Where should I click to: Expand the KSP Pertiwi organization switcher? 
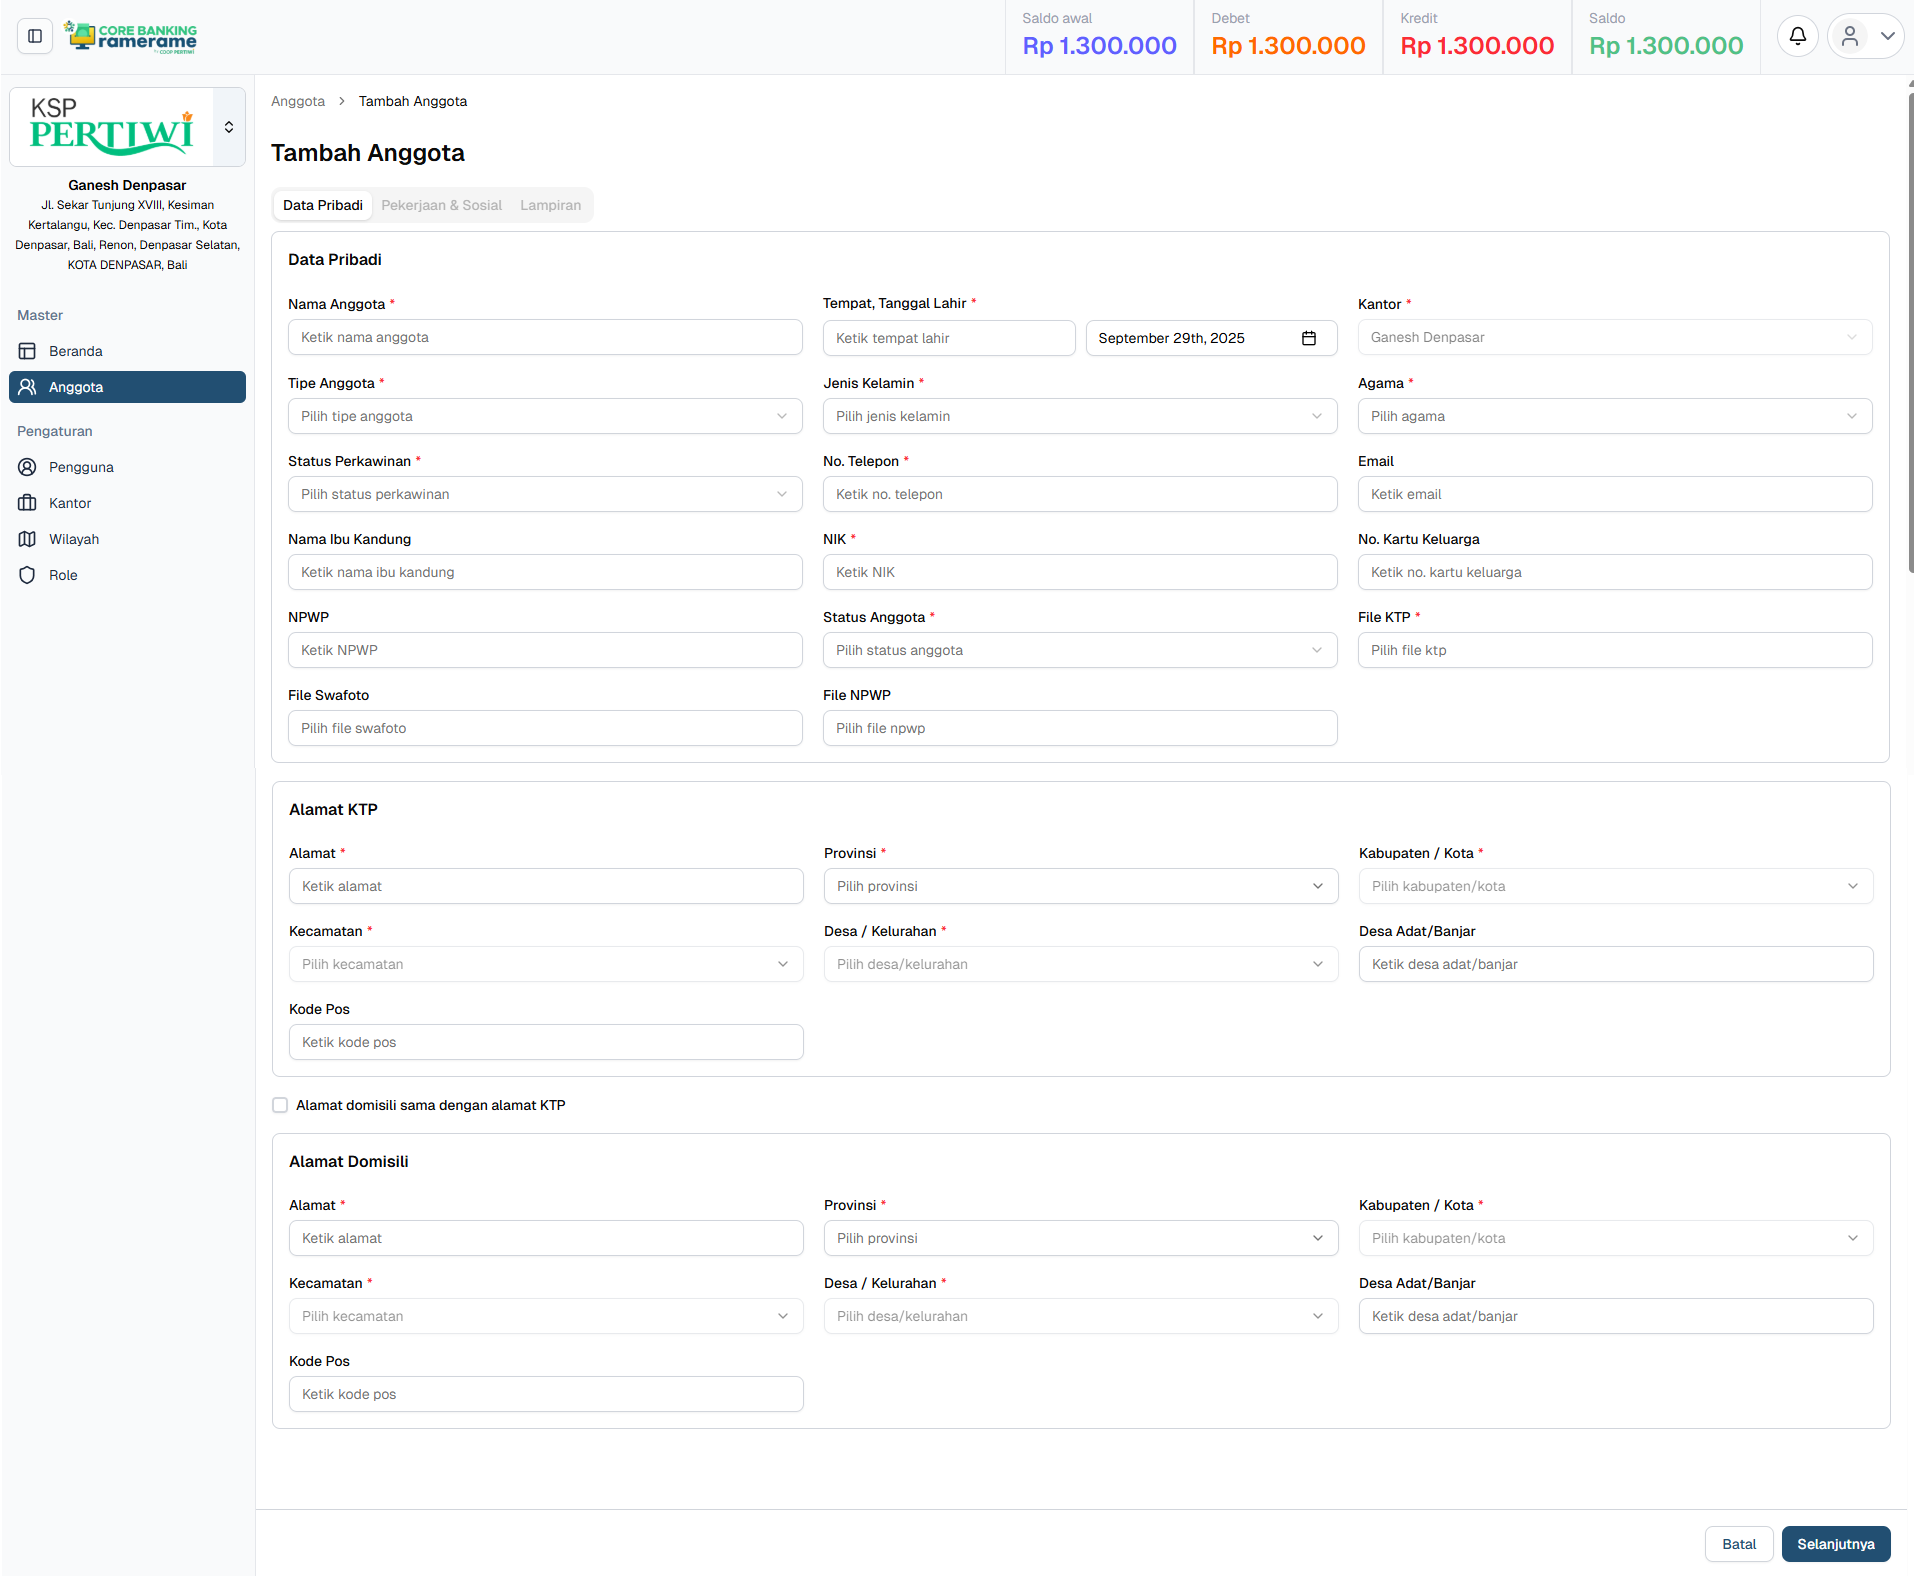228,127
